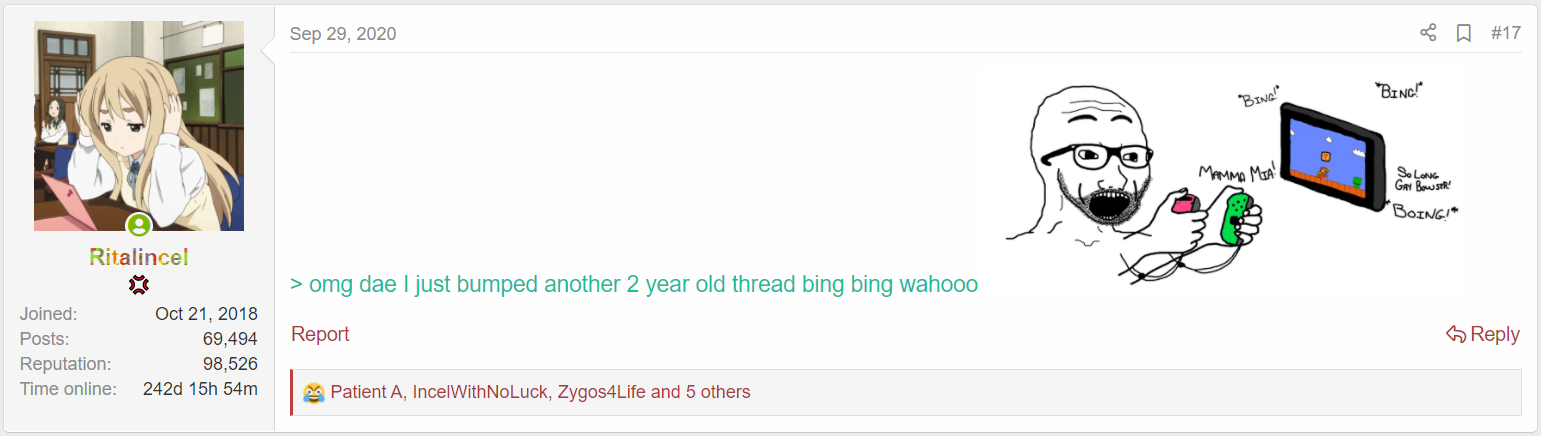
Task: Open the post number #17 permalink
Action: pos(1505,33)
